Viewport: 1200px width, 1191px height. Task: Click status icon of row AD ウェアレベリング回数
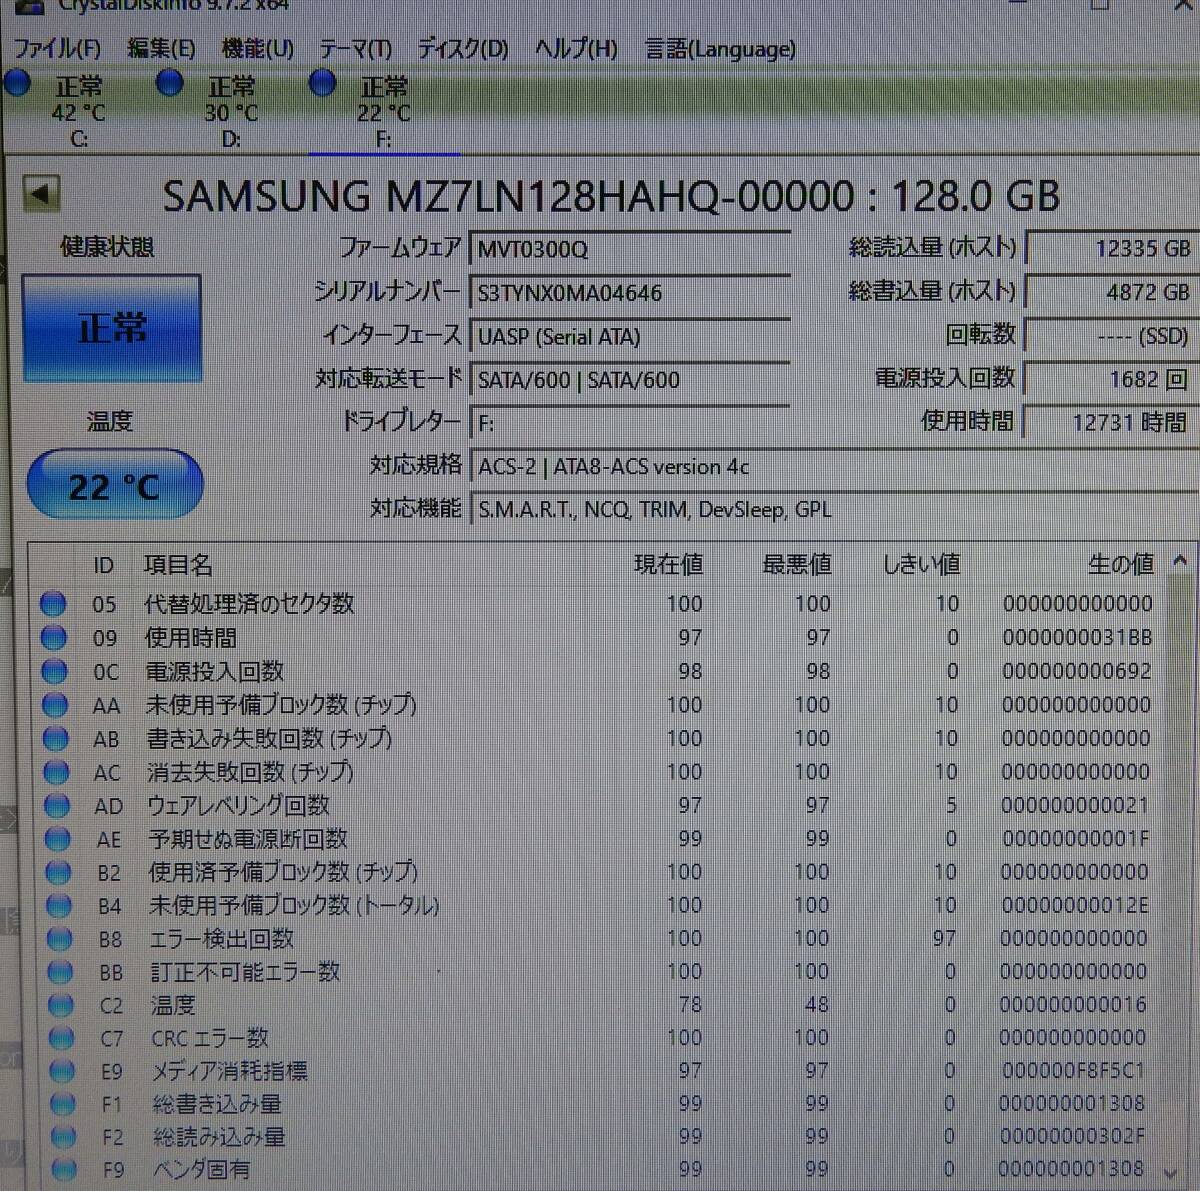57,806
